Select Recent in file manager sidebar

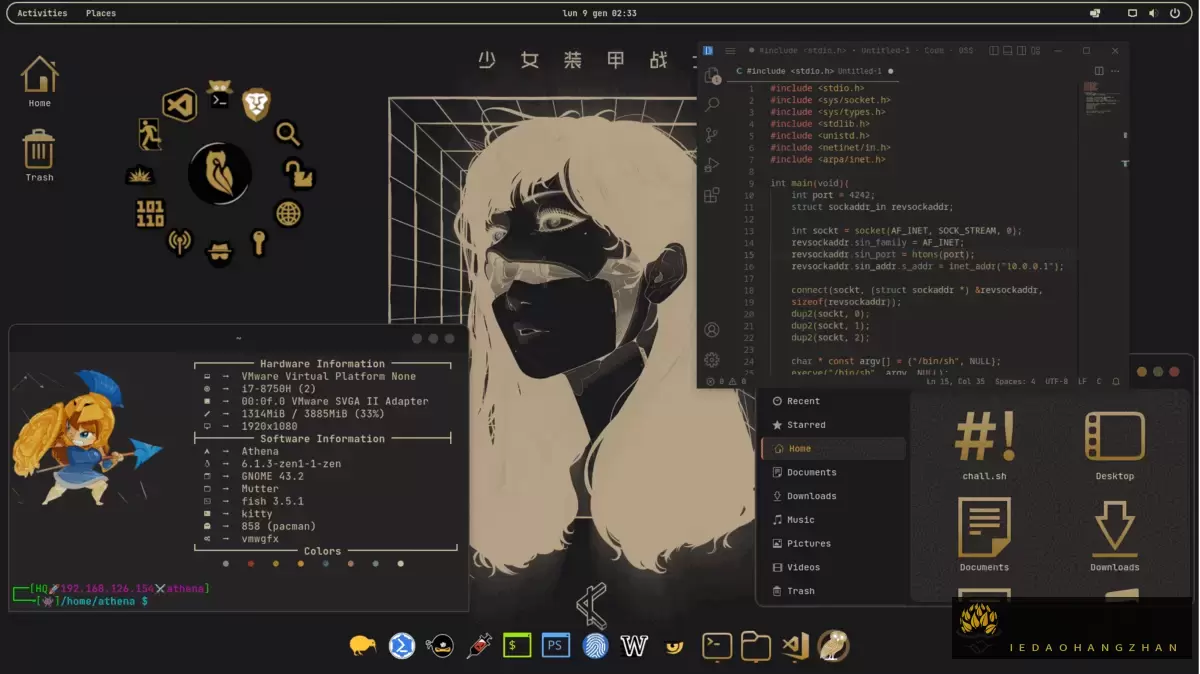833,401
